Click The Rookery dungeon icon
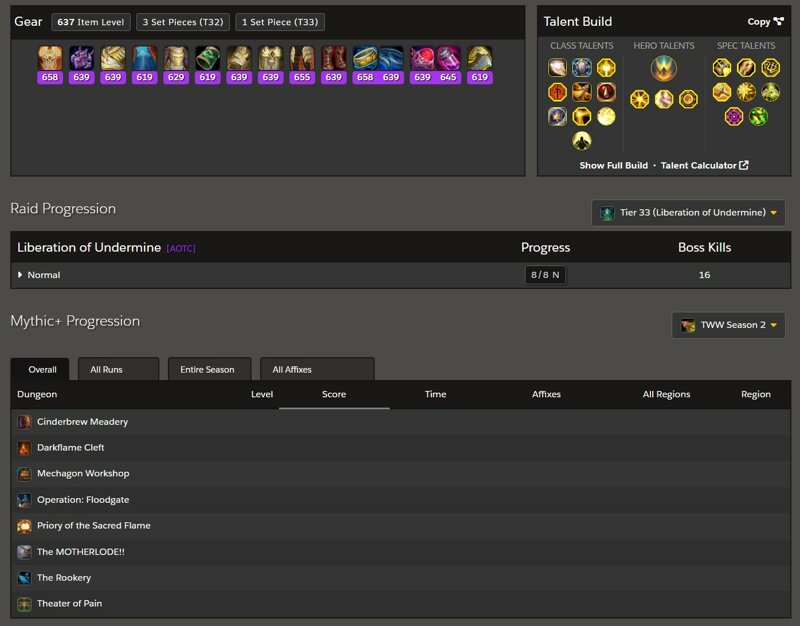Screen dimensions: 800x626 click(x=24, y=578)
